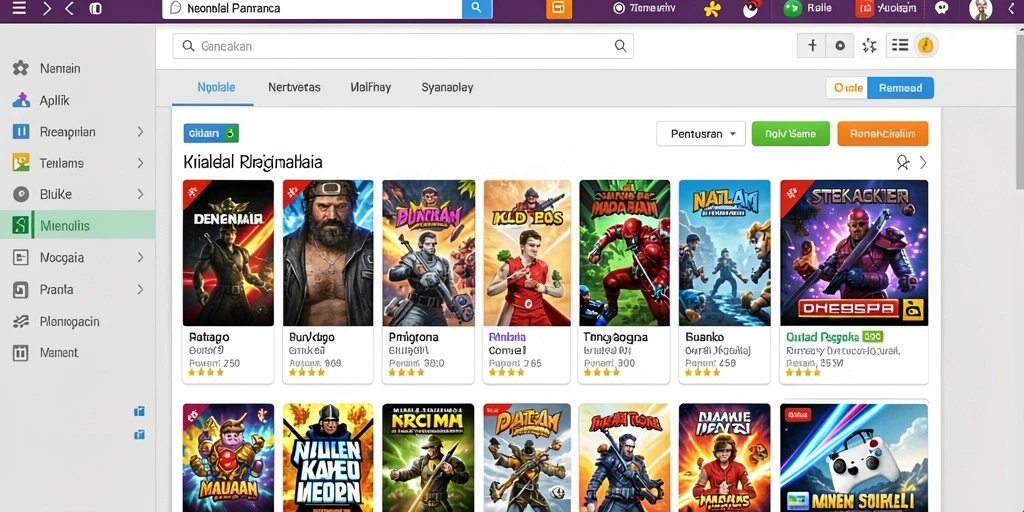The height and width of the screenshot is (512, 1024).
Task: Click the next chevron beside the section heading
Action: (923, 163)
